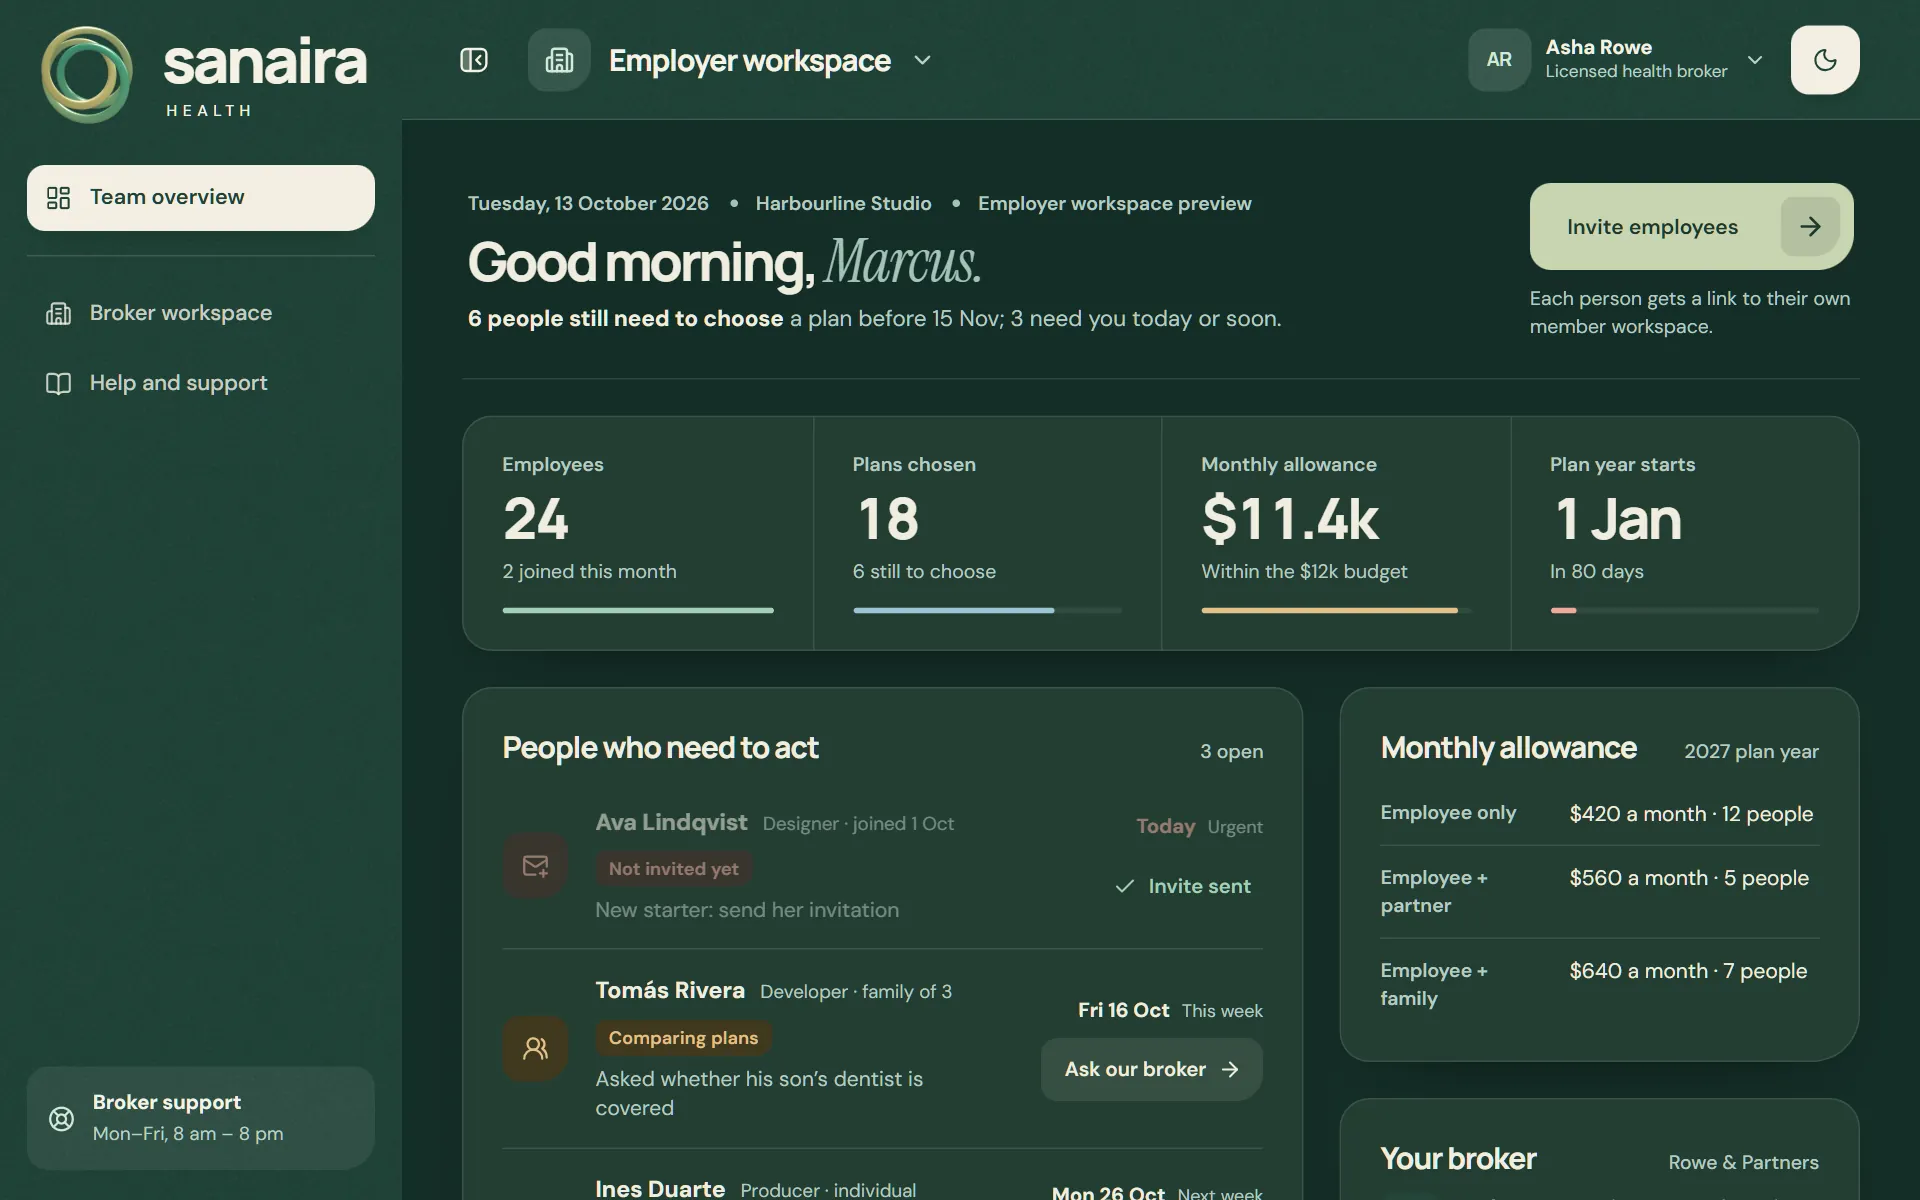The width and height of the screenshot is (1920, 1200).
Task: Open the Employees 24 stat card
Action: click(638, 533)
